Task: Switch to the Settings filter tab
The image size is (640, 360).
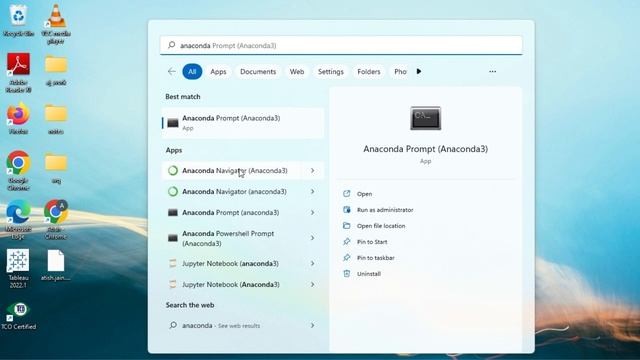Action: [x=331, y=71]
